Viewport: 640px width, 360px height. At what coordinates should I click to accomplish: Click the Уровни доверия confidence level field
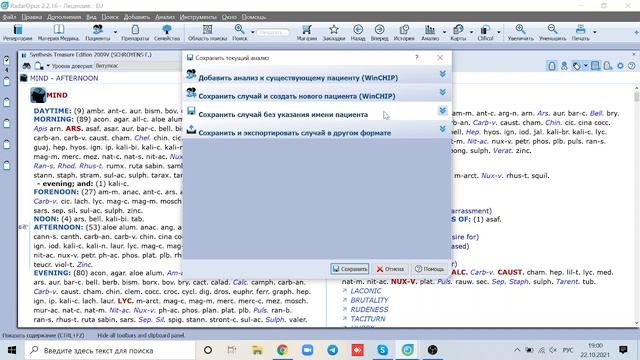click(x=137, y=66)
